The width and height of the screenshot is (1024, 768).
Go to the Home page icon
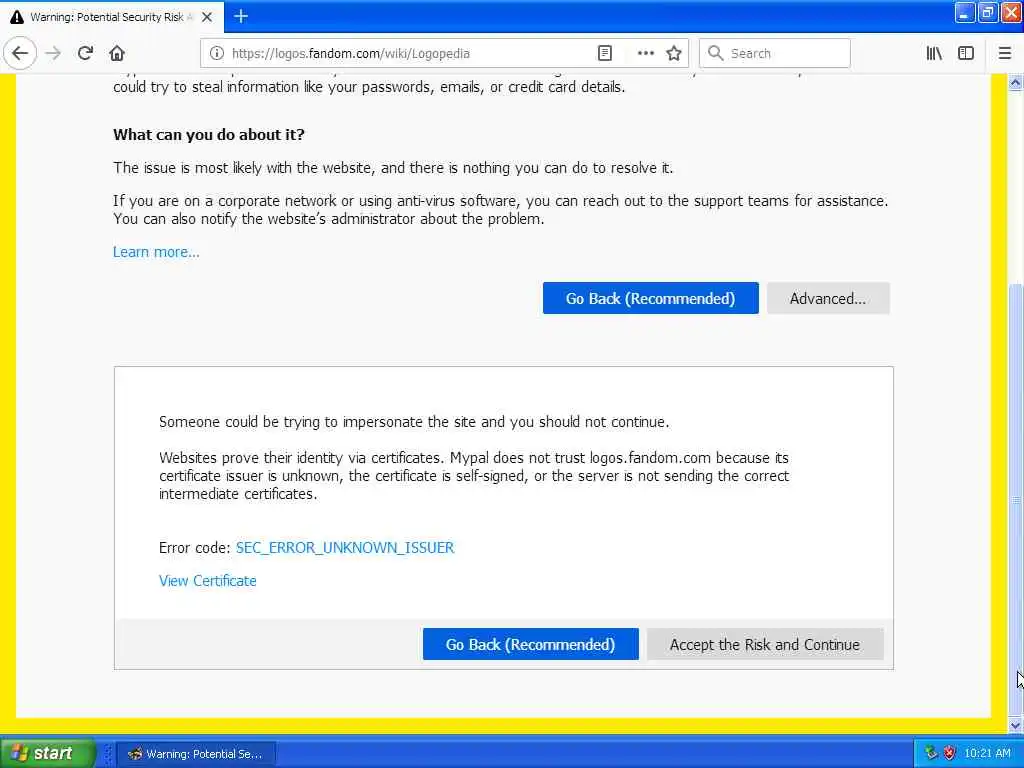click(117, 53)
